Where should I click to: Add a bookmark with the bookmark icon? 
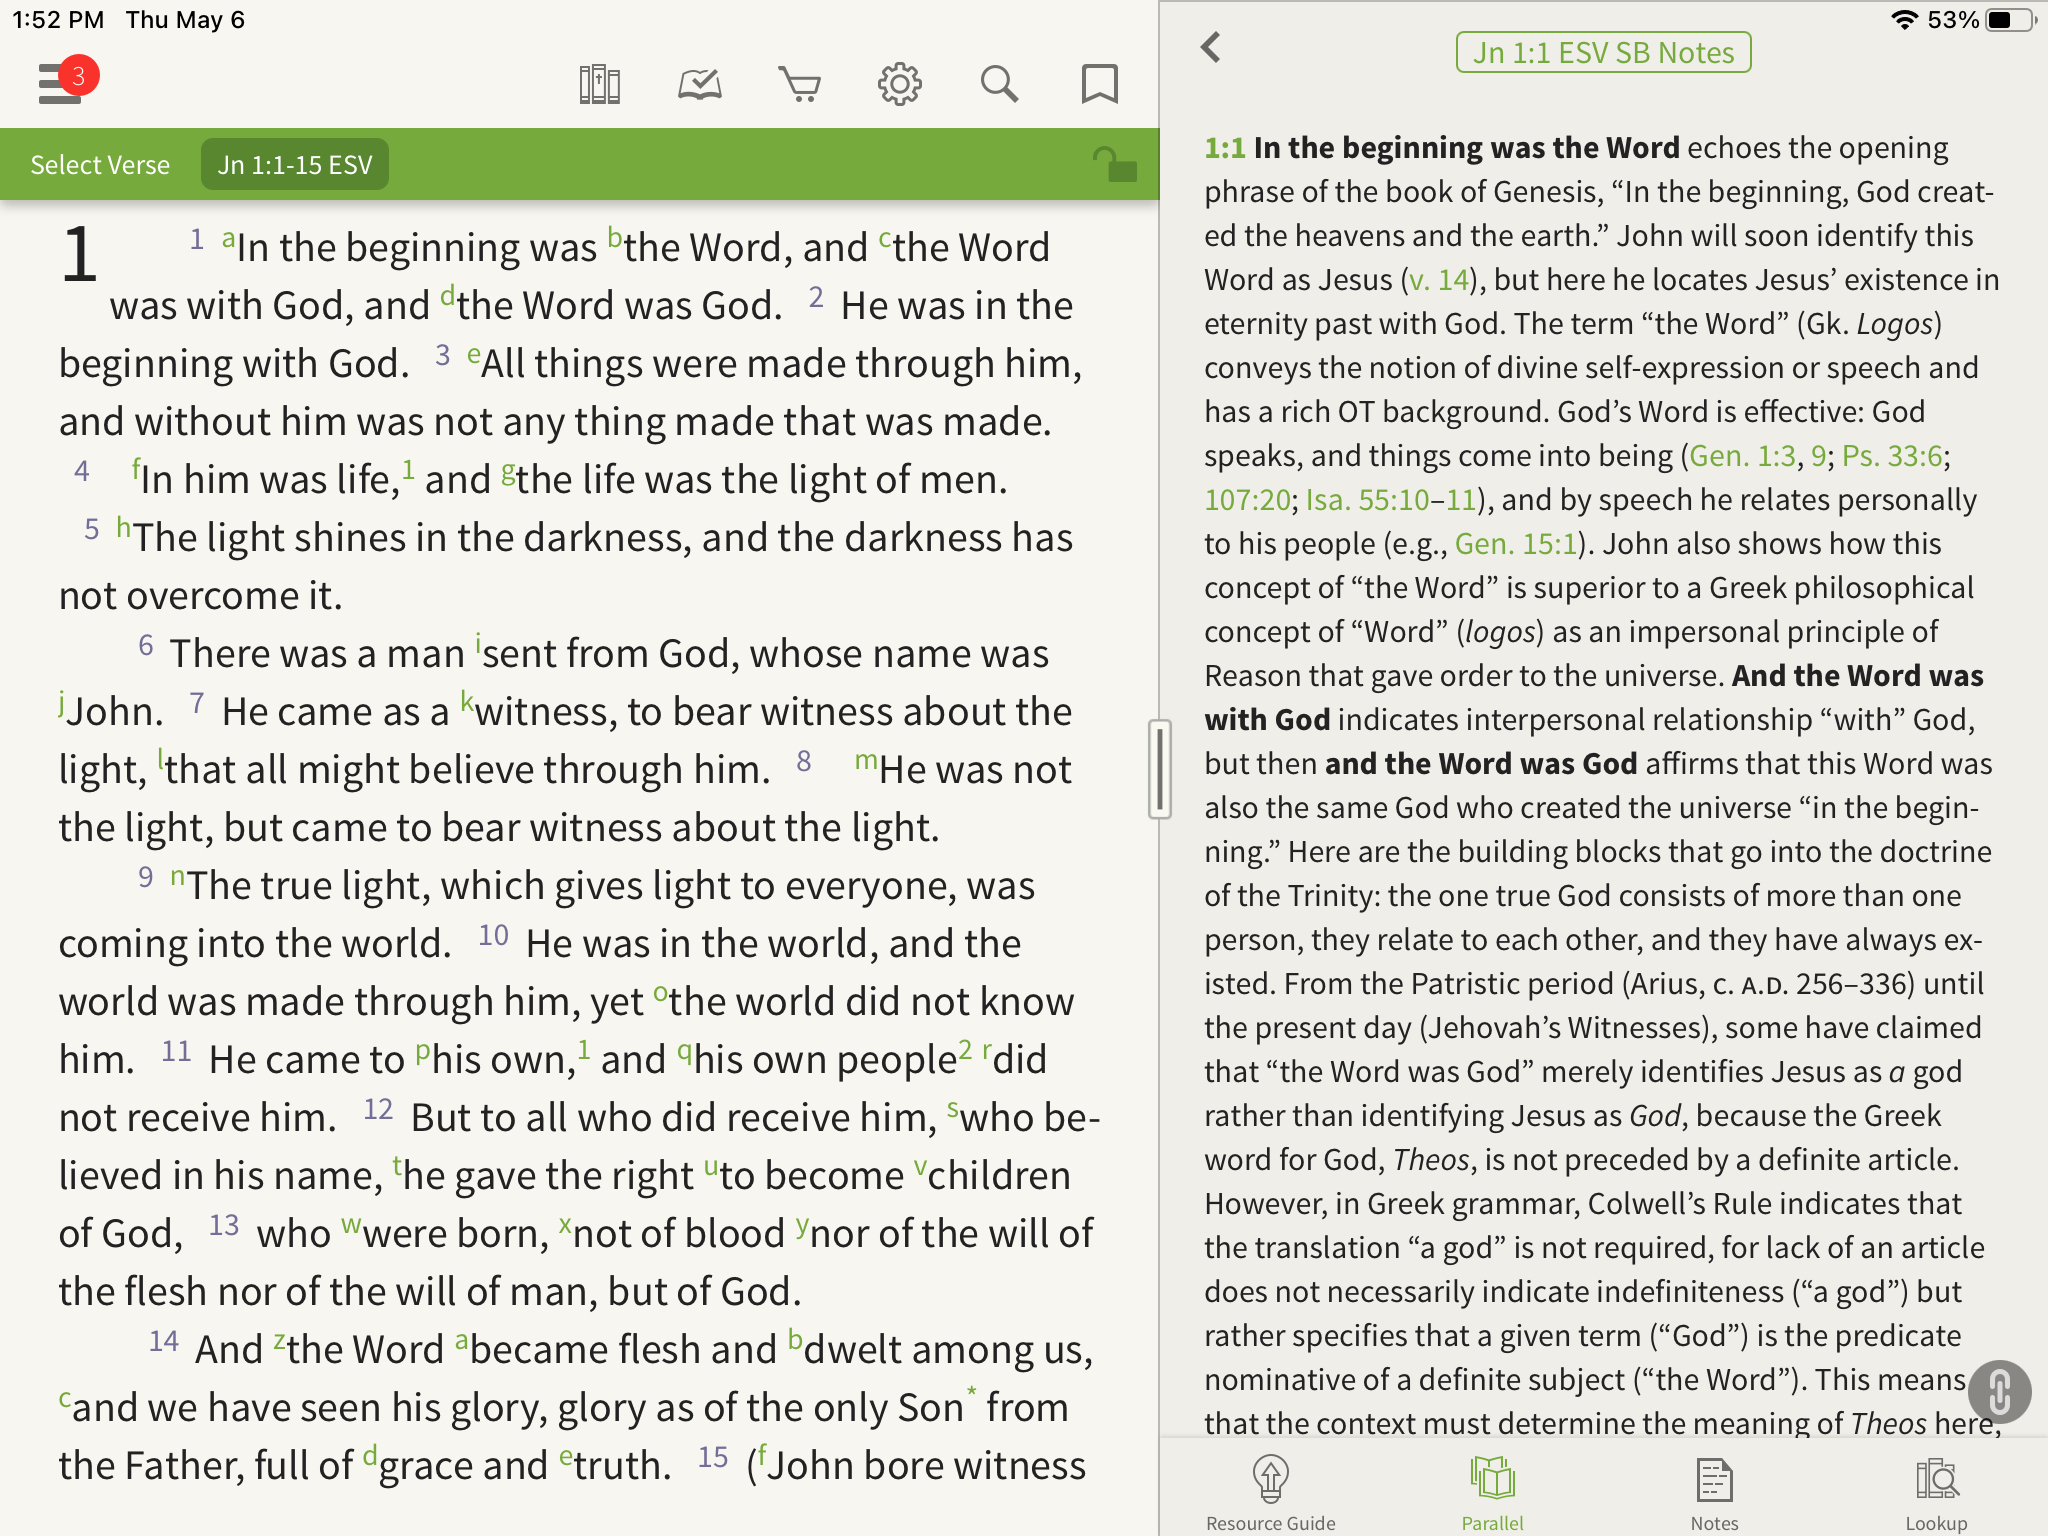[x=1099, y=85]
